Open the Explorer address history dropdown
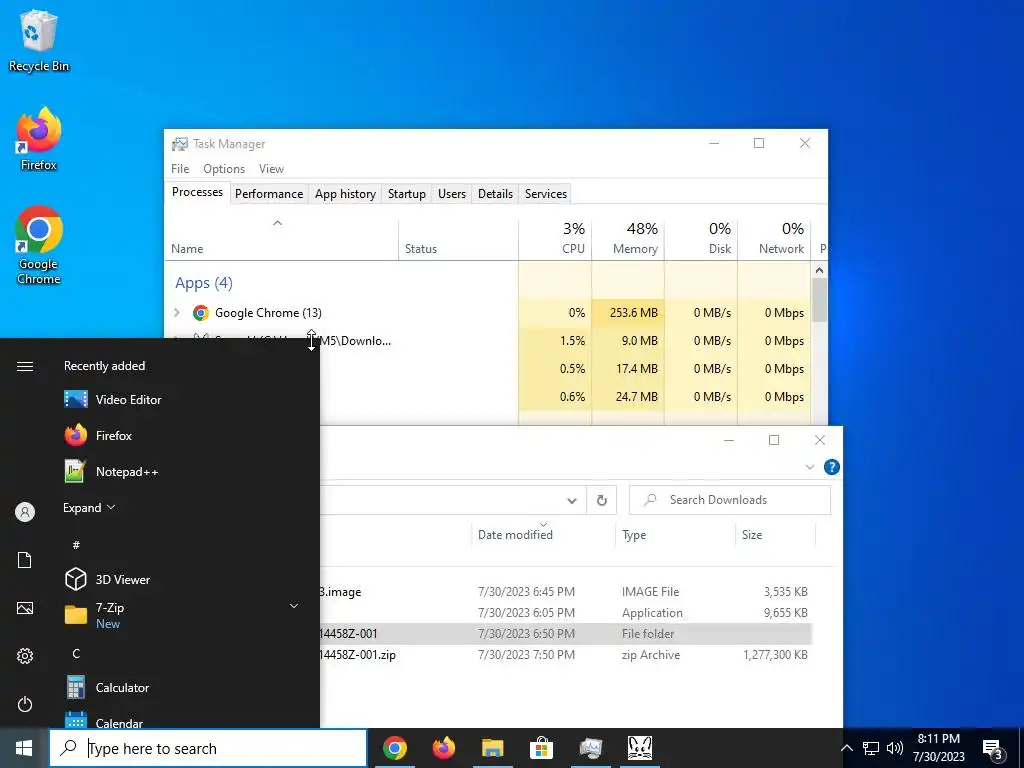 571,501
